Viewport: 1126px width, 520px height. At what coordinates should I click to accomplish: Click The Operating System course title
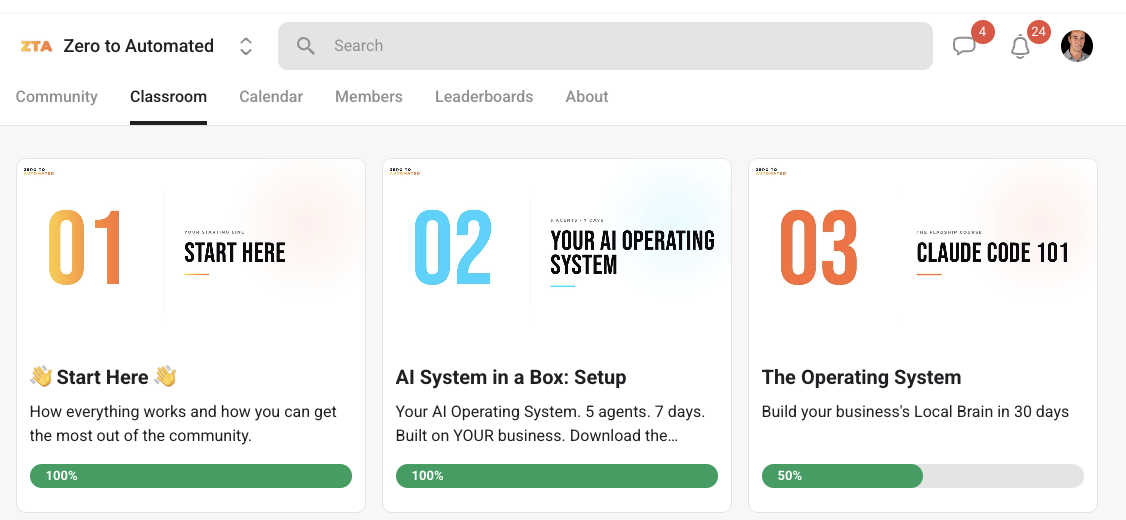(x=861, y=377)
